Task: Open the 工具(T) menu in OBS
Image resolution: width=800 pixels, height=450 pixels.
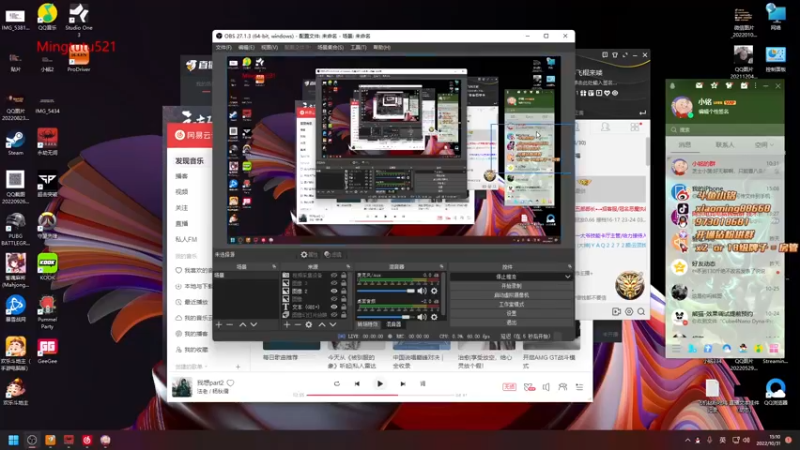Action: tap(359, 47)
